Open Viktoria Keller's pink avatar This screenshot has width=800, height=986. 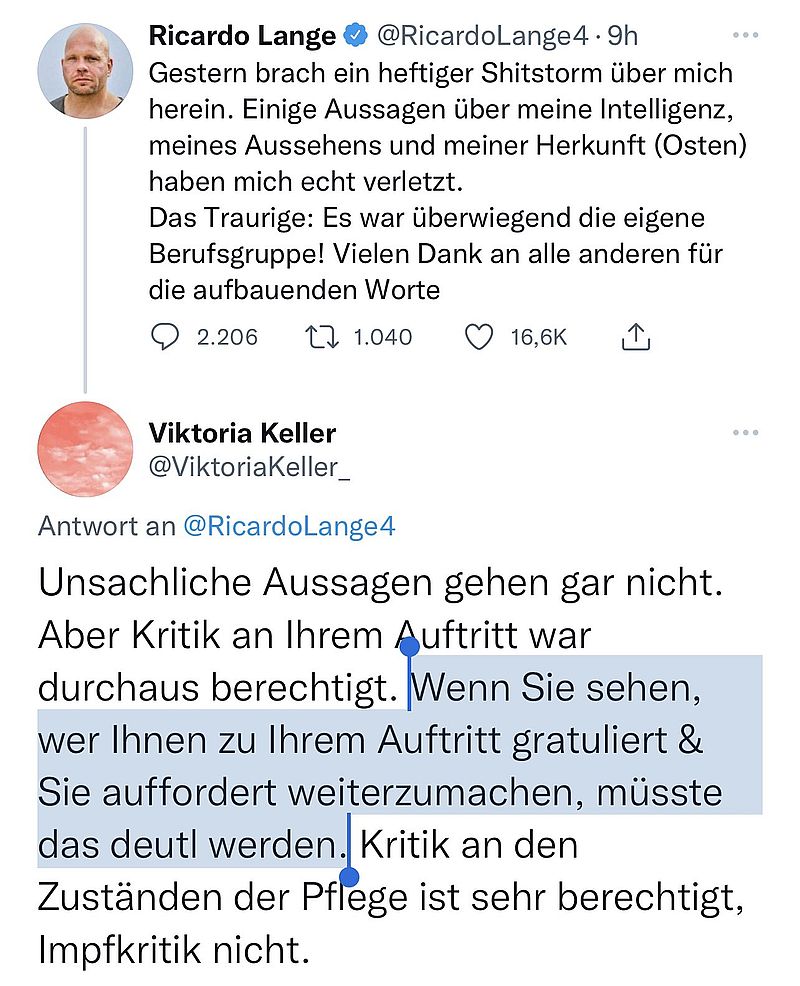point(86,450)
